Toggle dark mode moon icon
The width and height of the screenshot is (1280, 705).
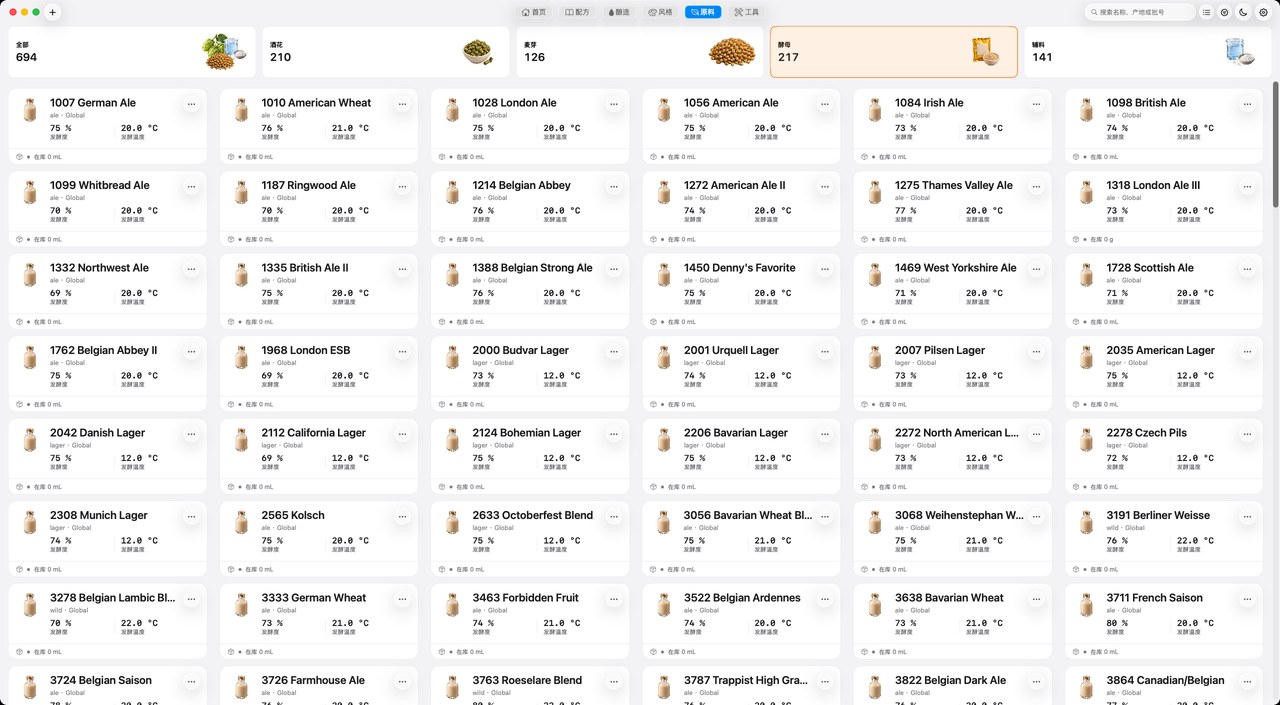point(1243,12)
